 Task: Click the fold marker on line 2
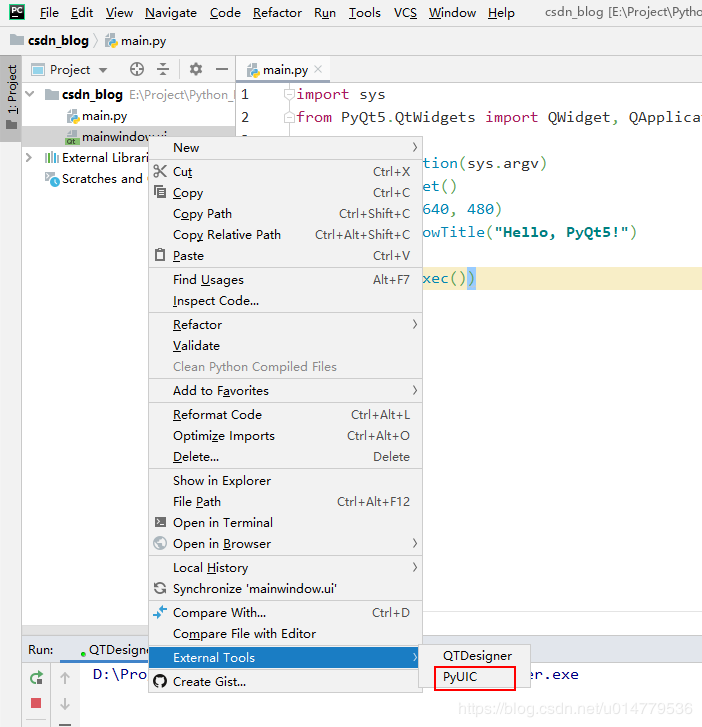coord(289,117)
